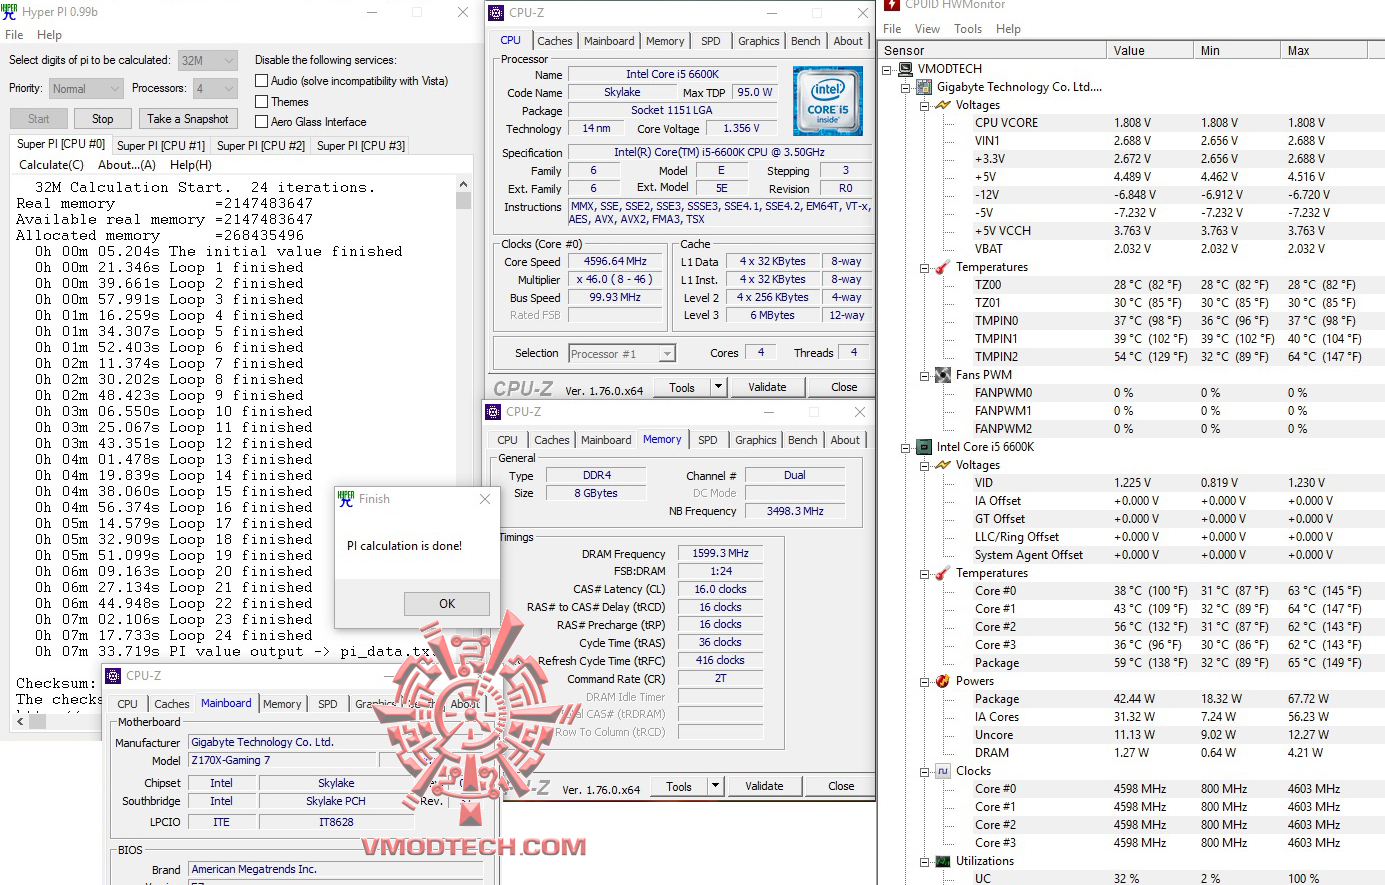
Task: Click the Voltages lightning icon under Gigabyte Technology
Action: click(943, 105)
